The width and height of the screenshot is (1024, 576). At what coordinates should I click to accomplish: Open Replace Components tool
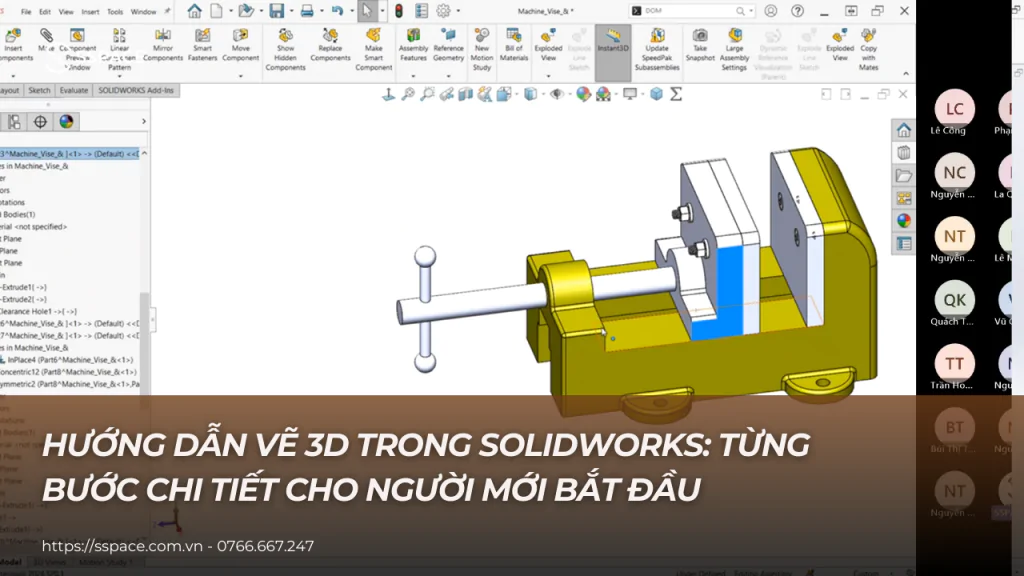(x=330, y=45)
